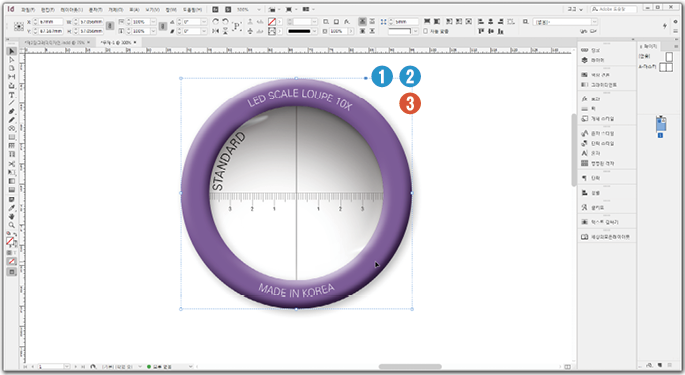685x375 pixels.
Task: Rotate the object 90° counter-clockwise
Action: click(225, 21)
